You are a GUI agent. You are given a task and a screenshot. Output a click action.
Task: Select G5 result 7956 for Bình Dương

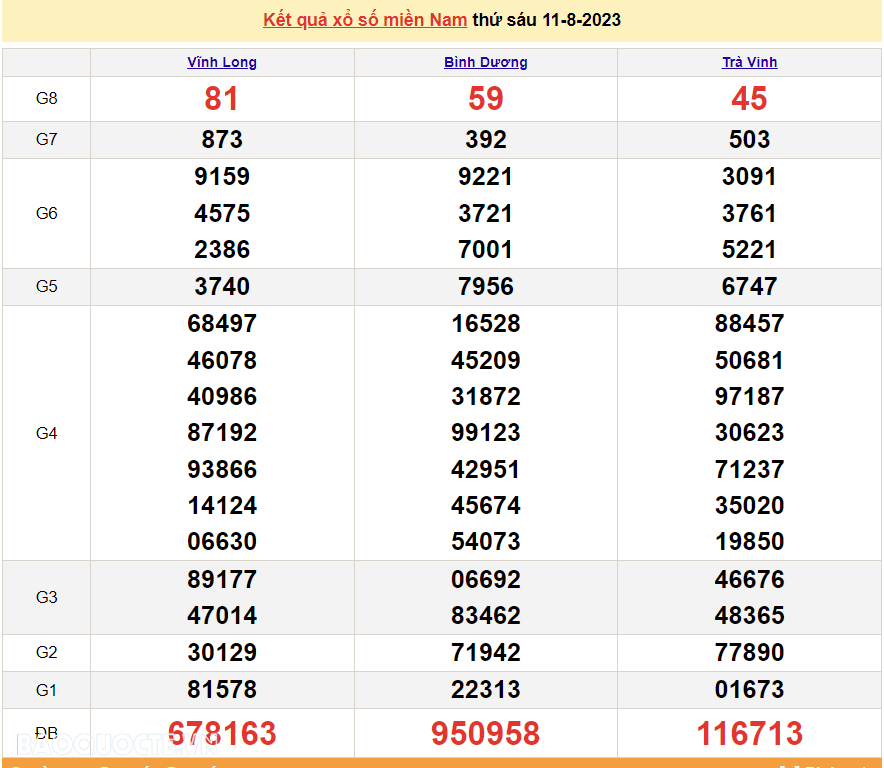pos(486,286)
